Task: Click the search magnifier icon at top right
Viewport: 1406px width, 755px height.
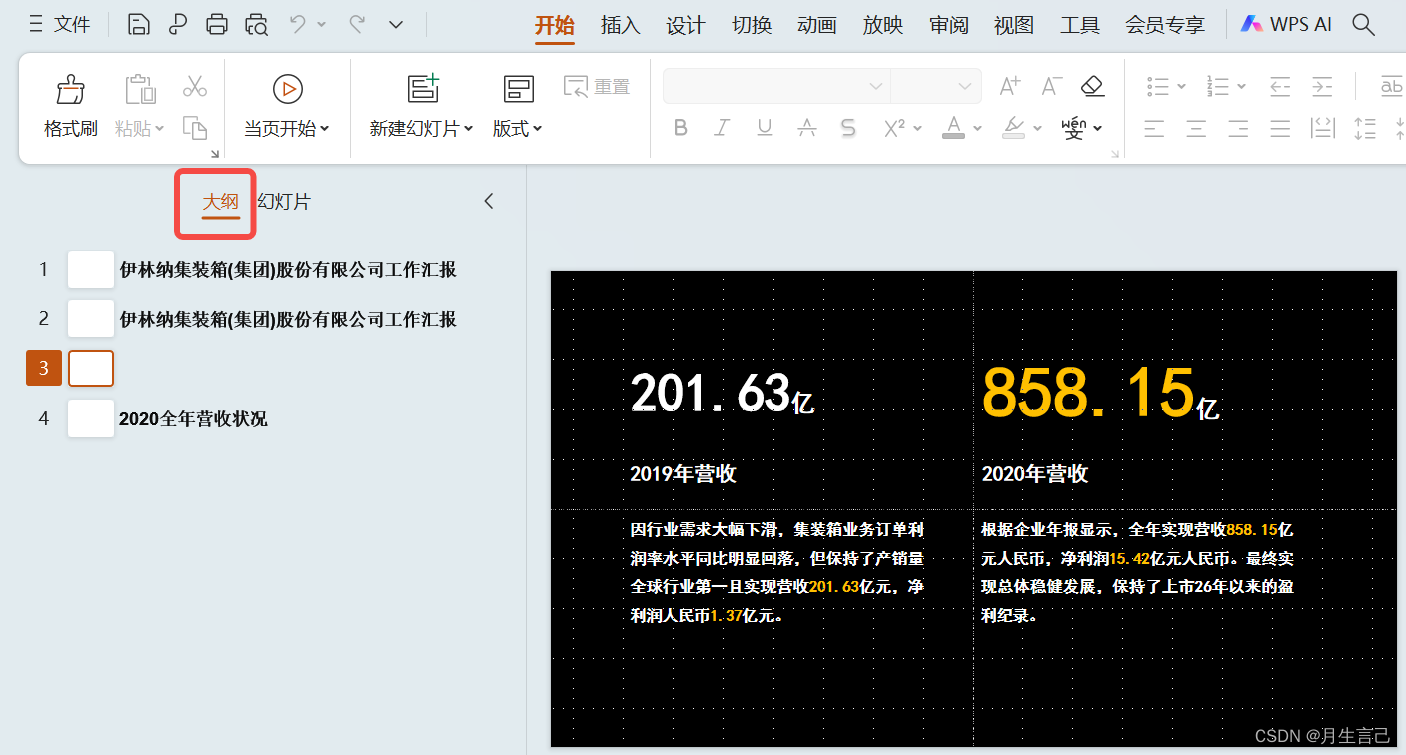Action: 1363,25
